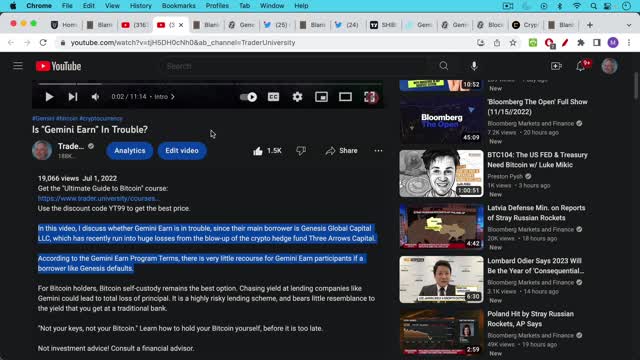
Task: Focus the YouTube search field
Action: [x=296, y=66]
